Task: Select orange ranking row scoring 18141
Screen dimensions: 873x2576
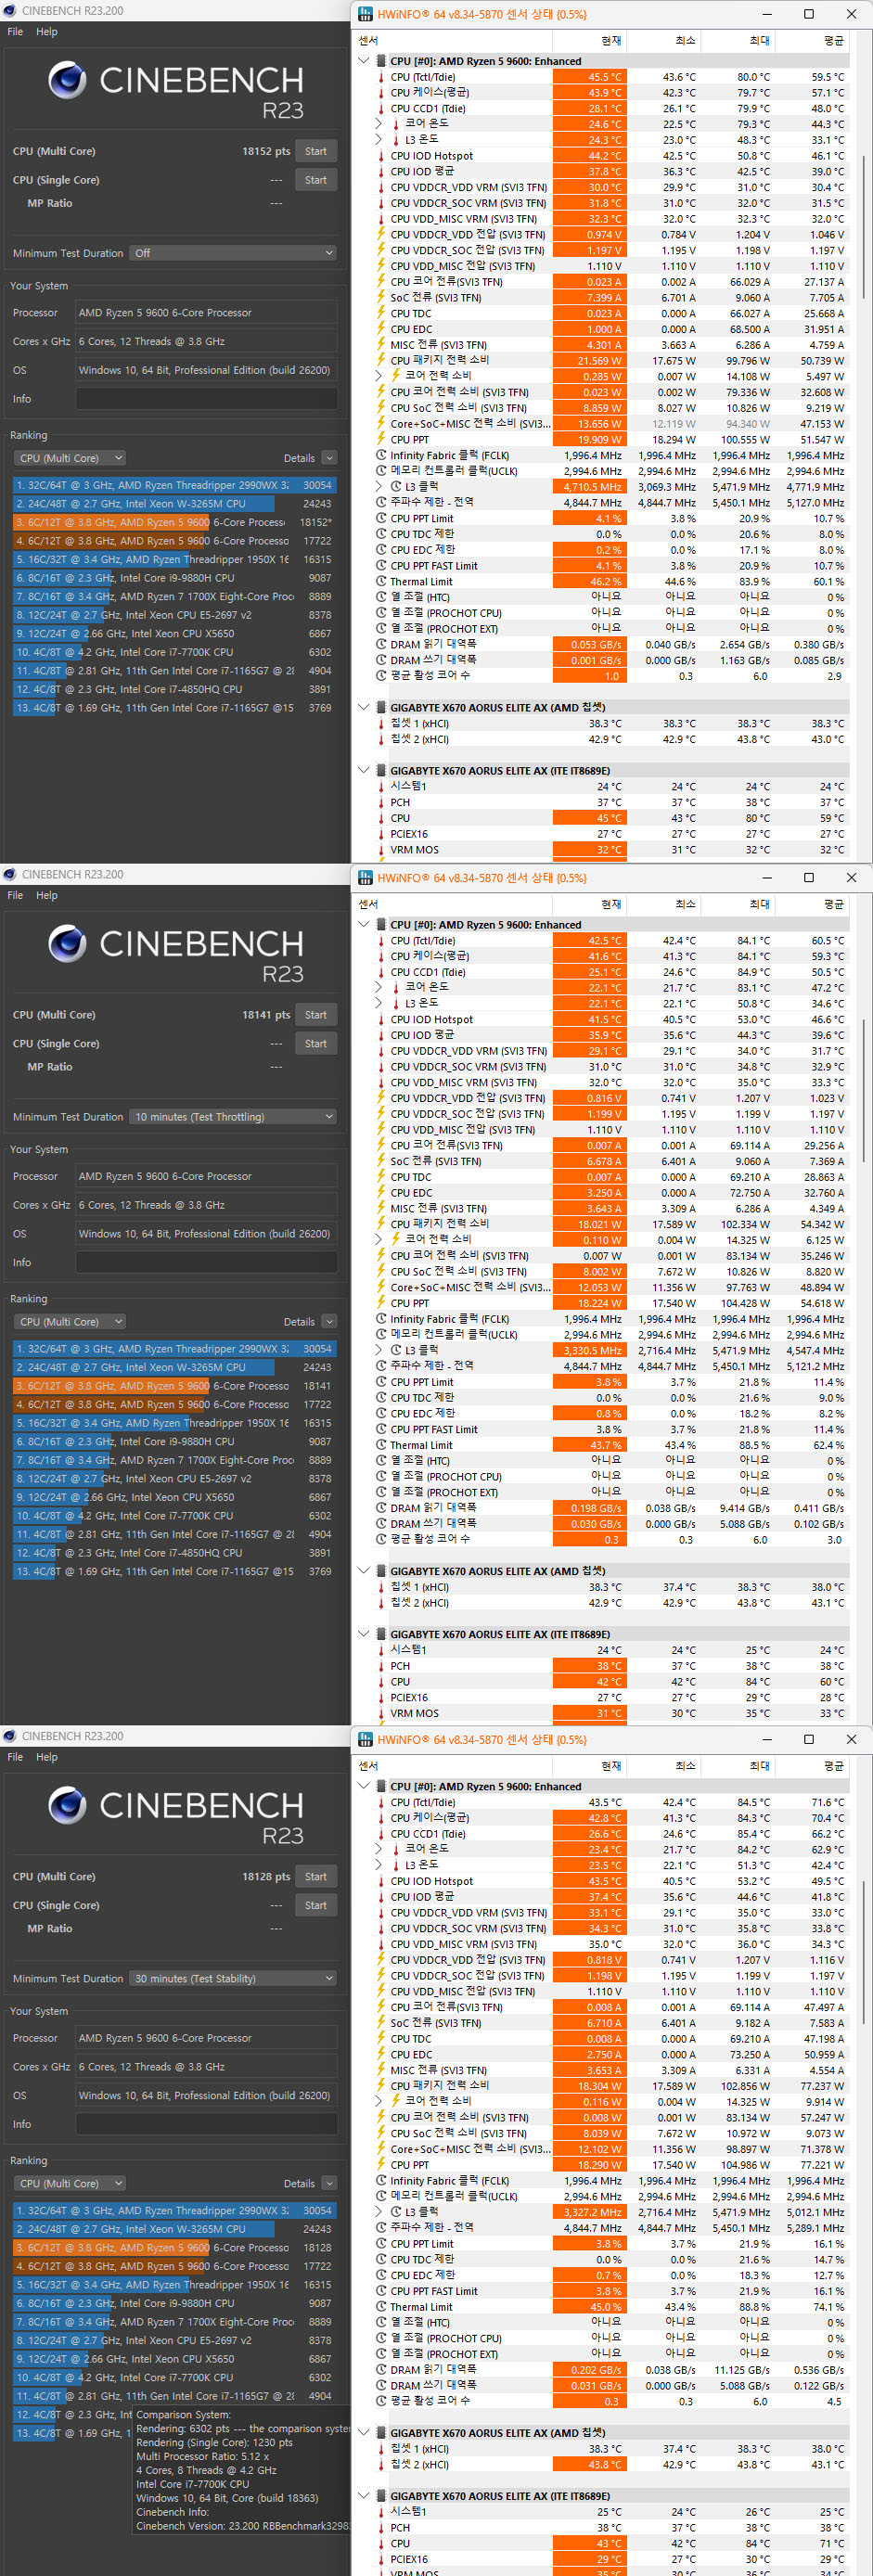Action: tap(175, 1386)
